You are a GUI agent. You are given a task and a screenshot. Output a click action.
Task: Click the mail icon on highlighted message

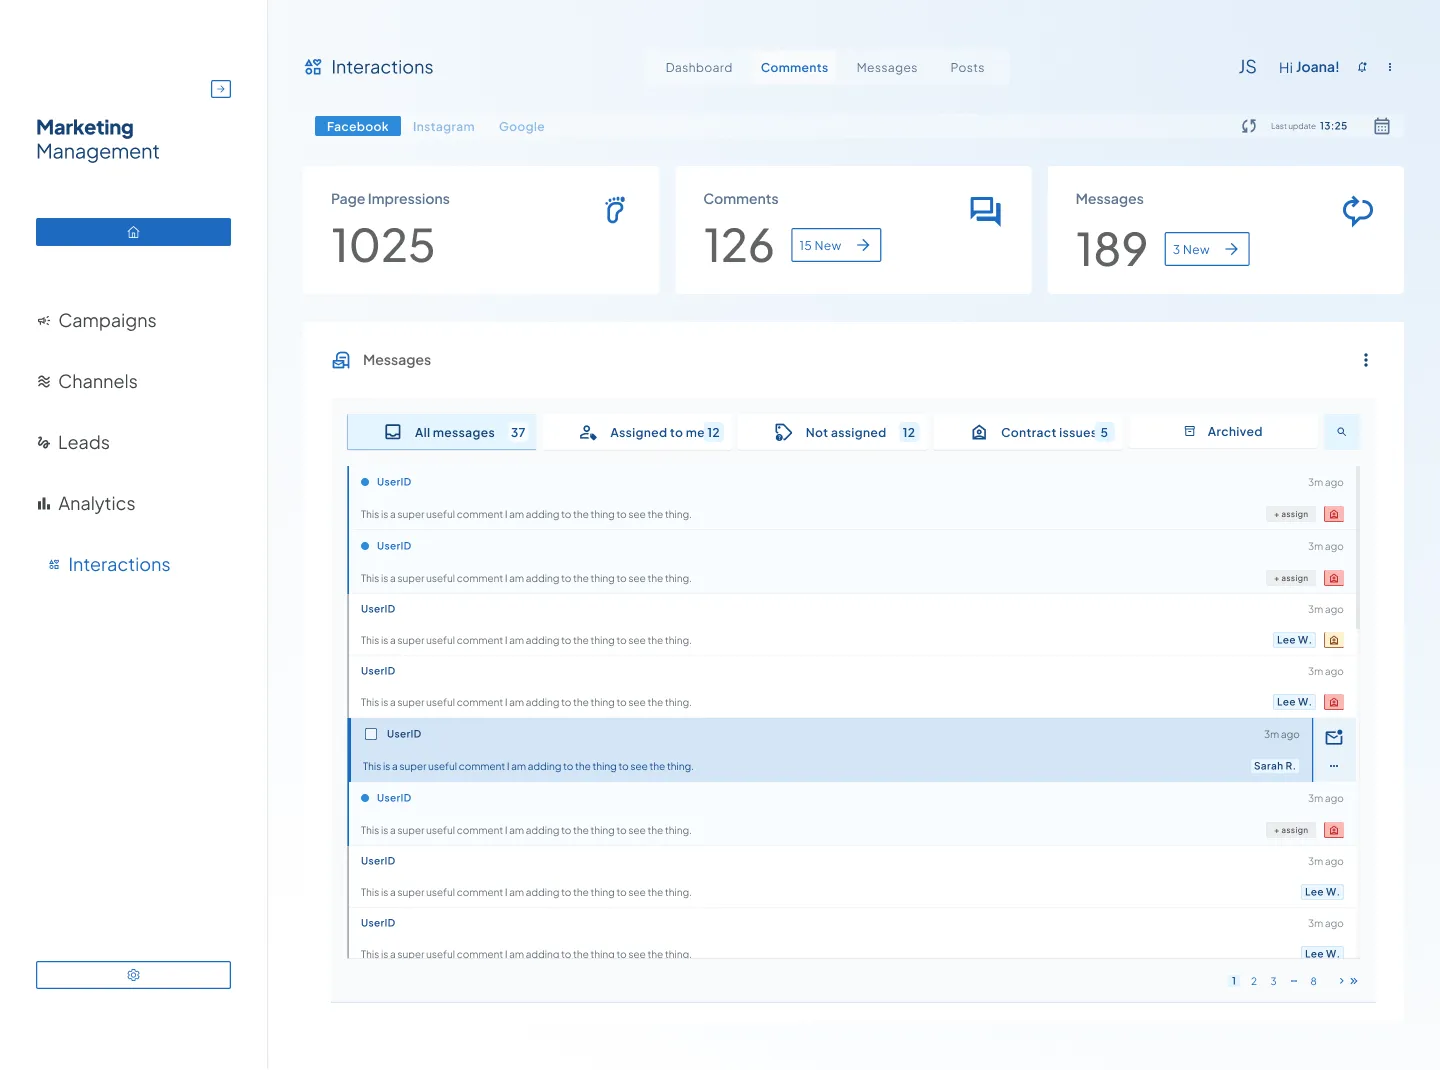click(x=1334, y=737)
